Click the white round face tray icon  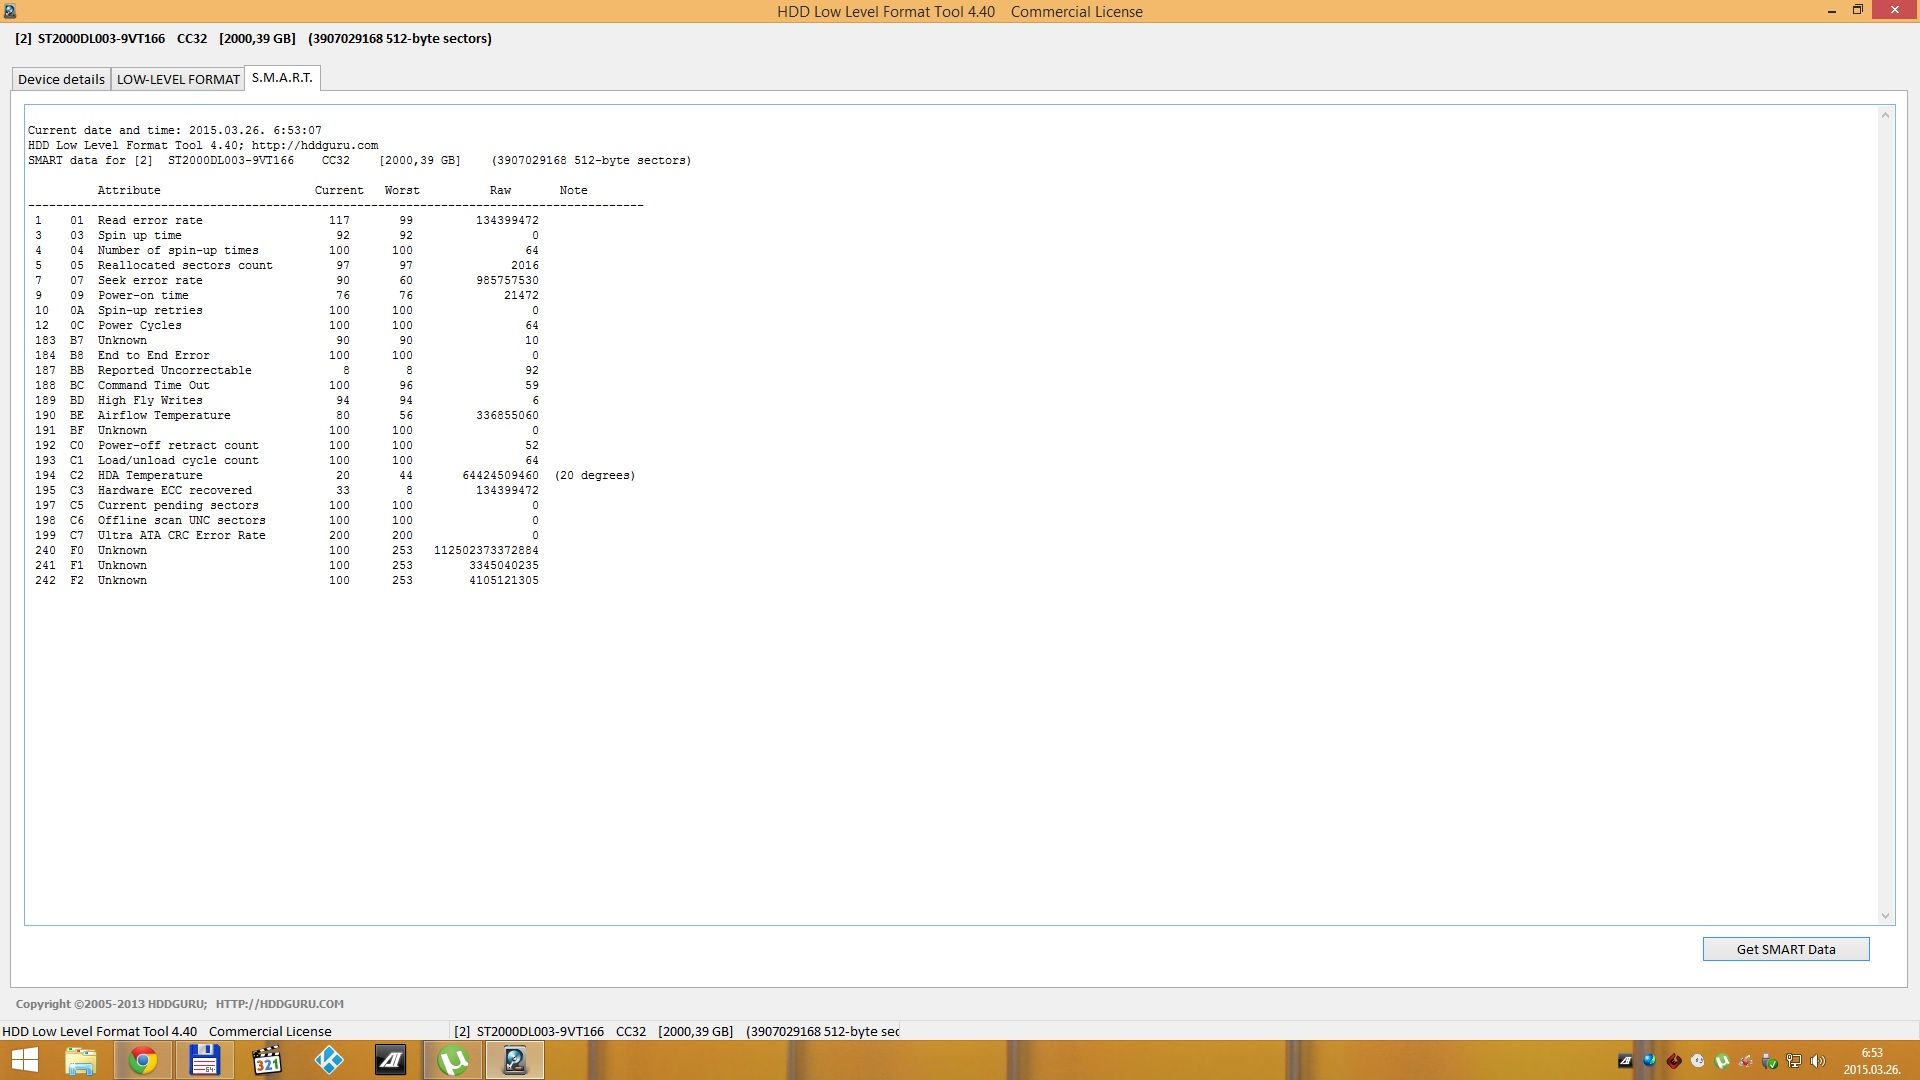1697,1061
